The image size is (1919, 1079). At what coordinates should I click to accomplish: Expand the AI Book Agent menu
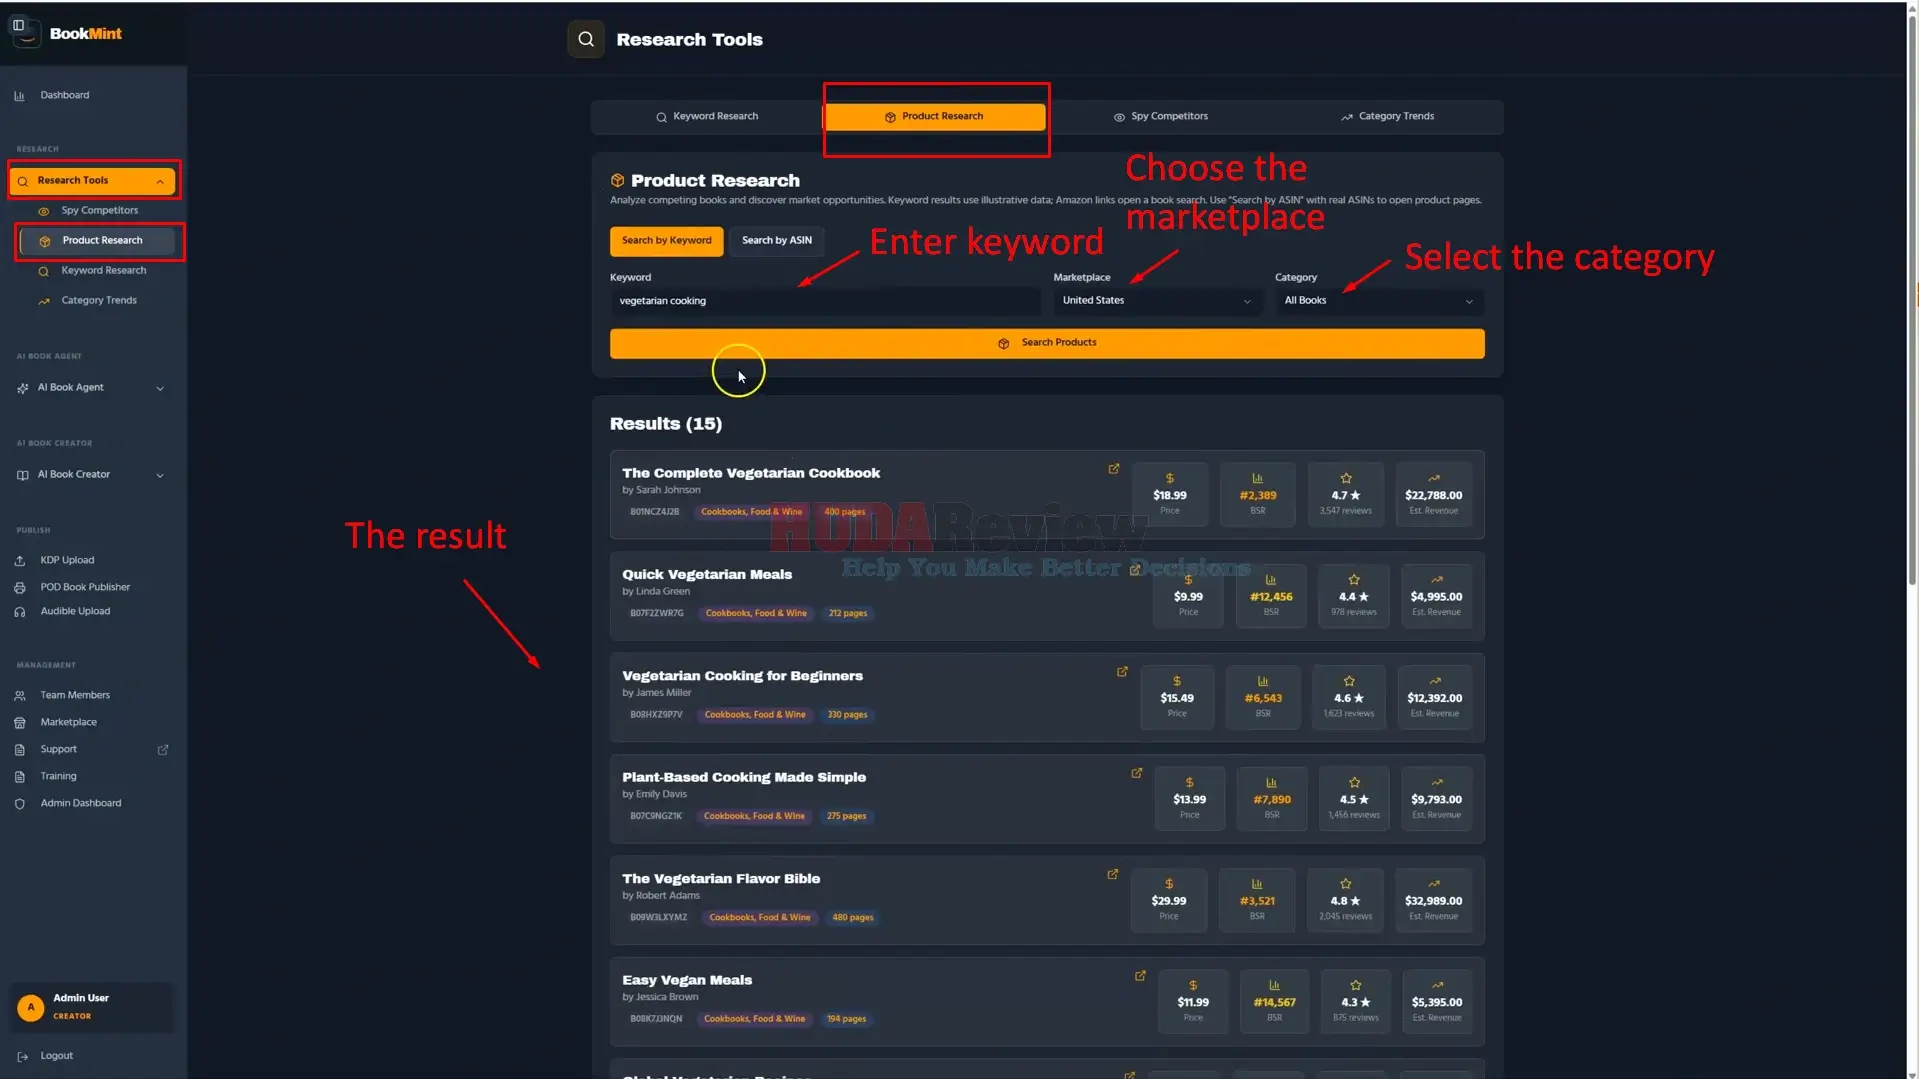92,387
